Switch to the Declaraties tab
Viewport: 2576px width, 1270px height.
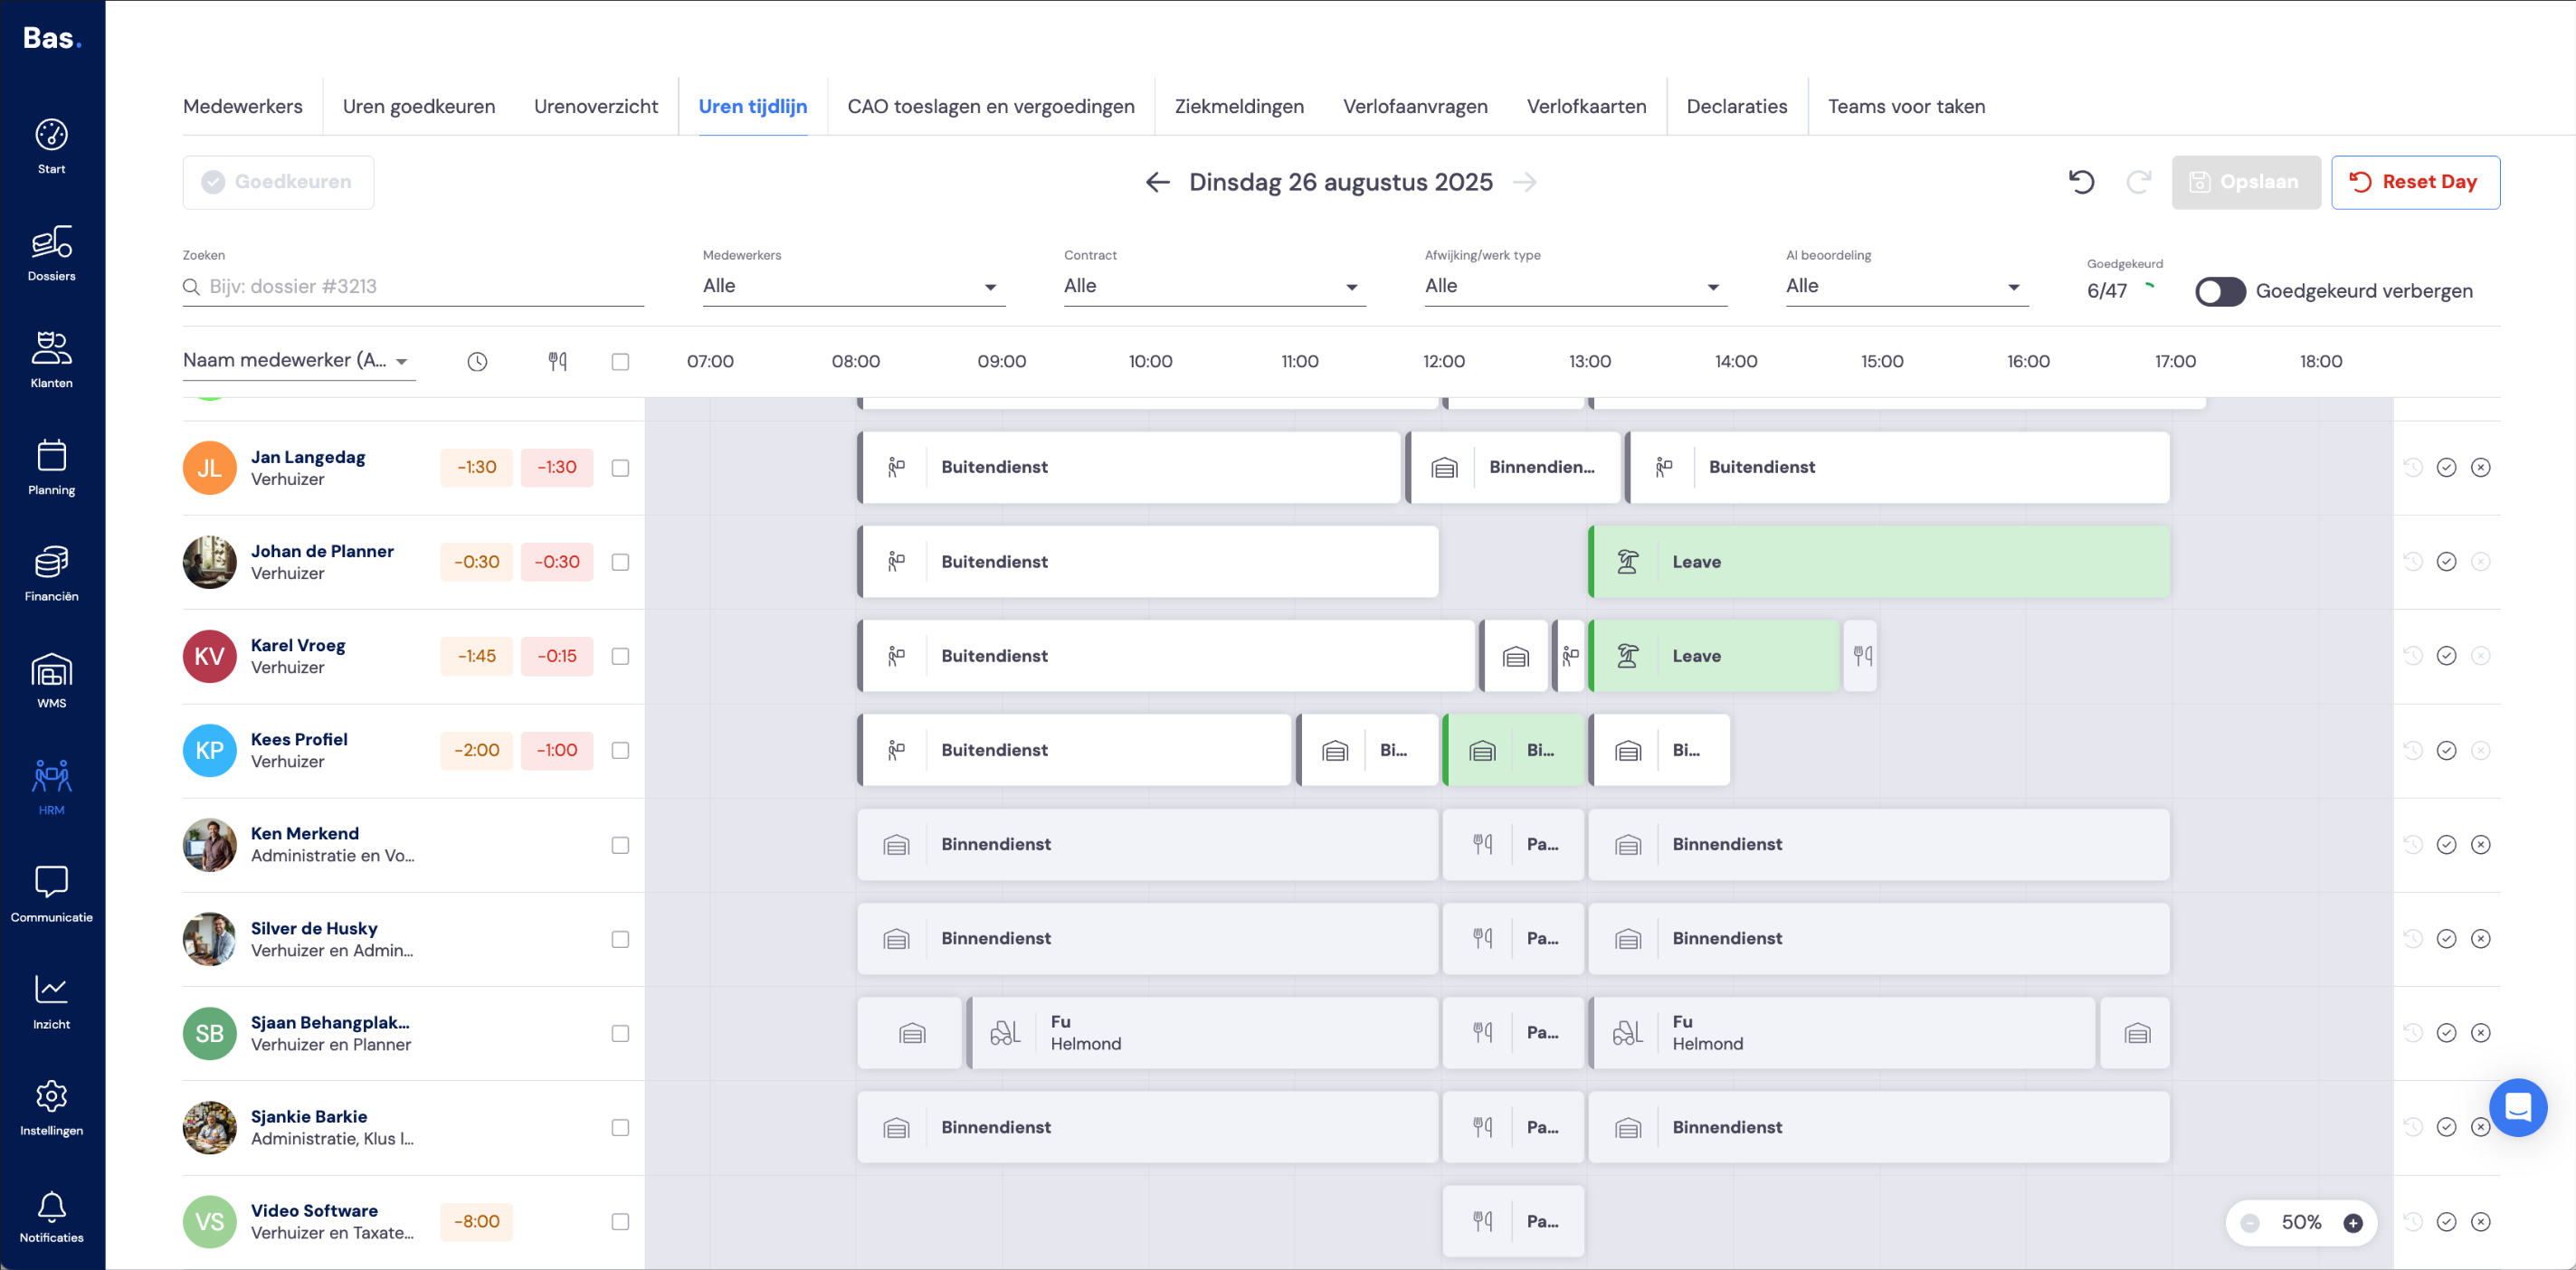point(1736,106)
